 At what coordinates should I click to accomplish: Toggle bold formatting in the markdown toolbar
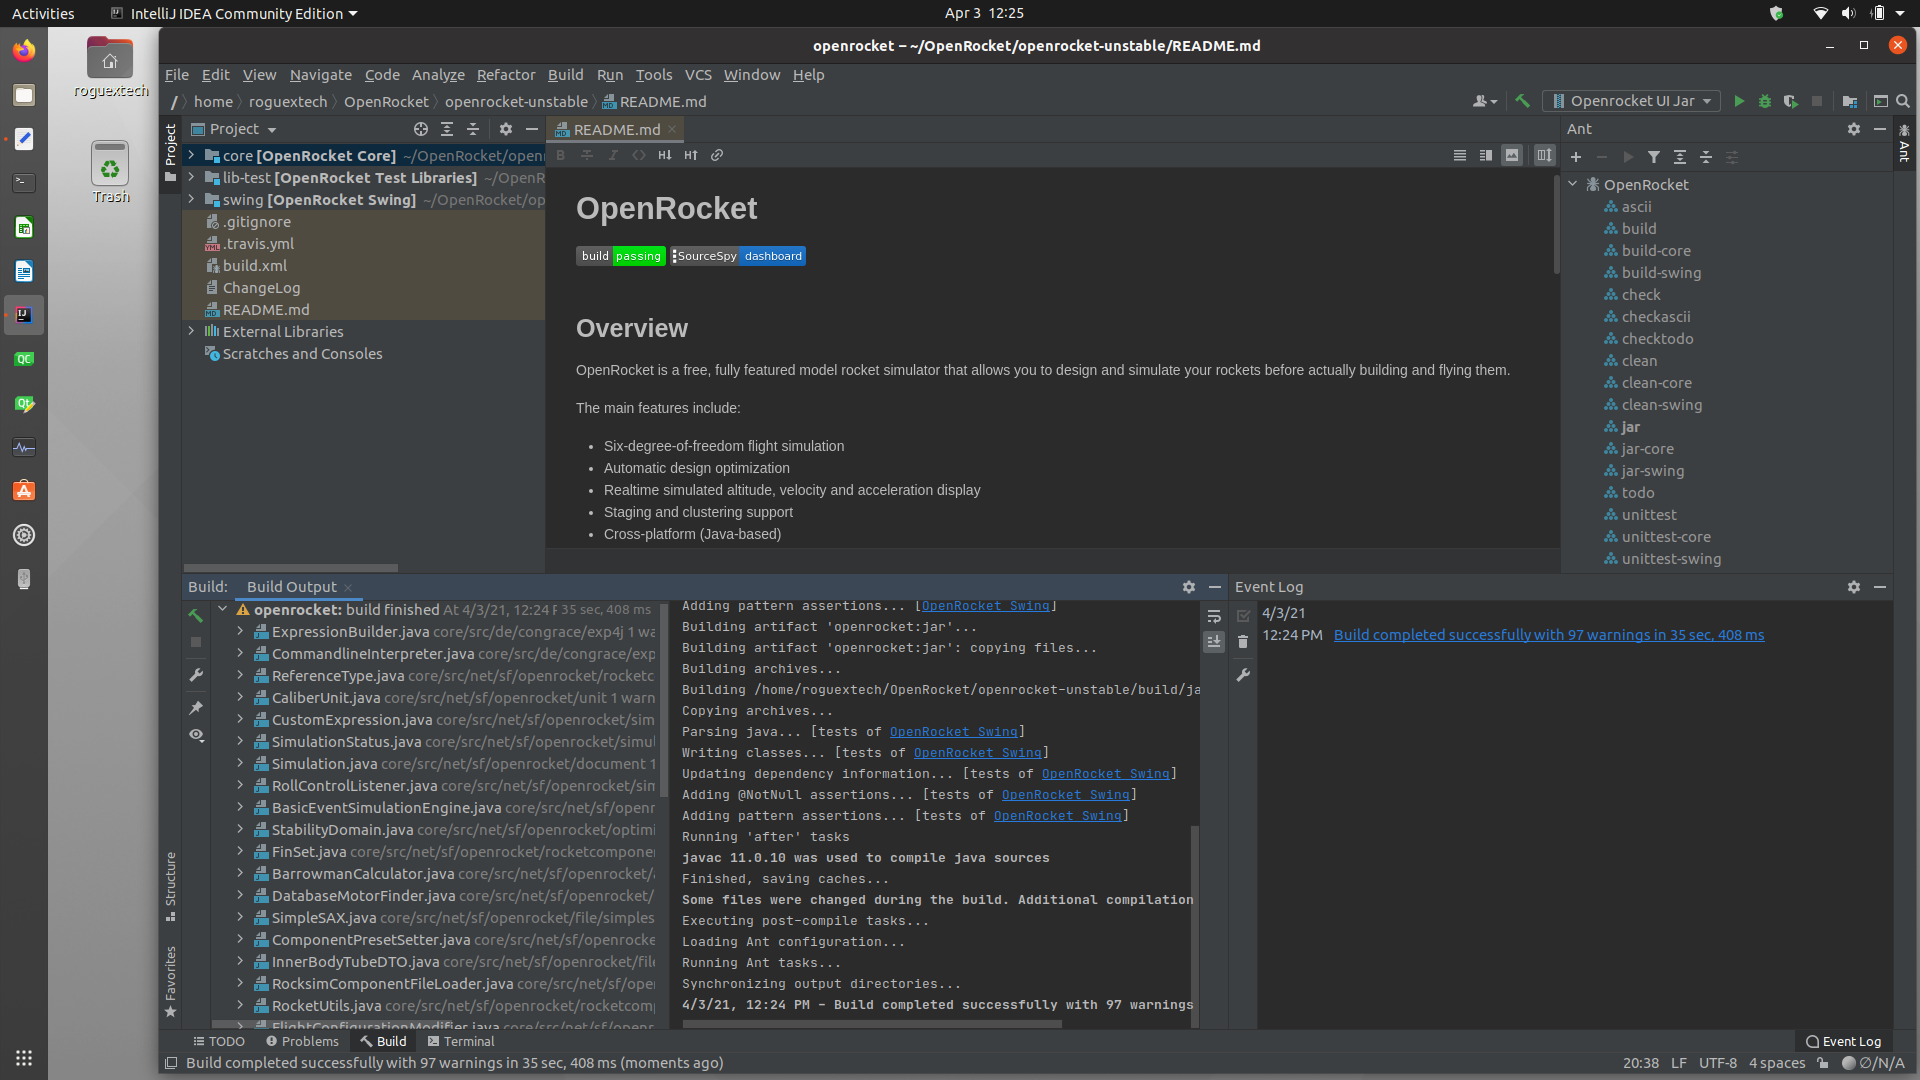pyautogui.click(x=561, y=155)
